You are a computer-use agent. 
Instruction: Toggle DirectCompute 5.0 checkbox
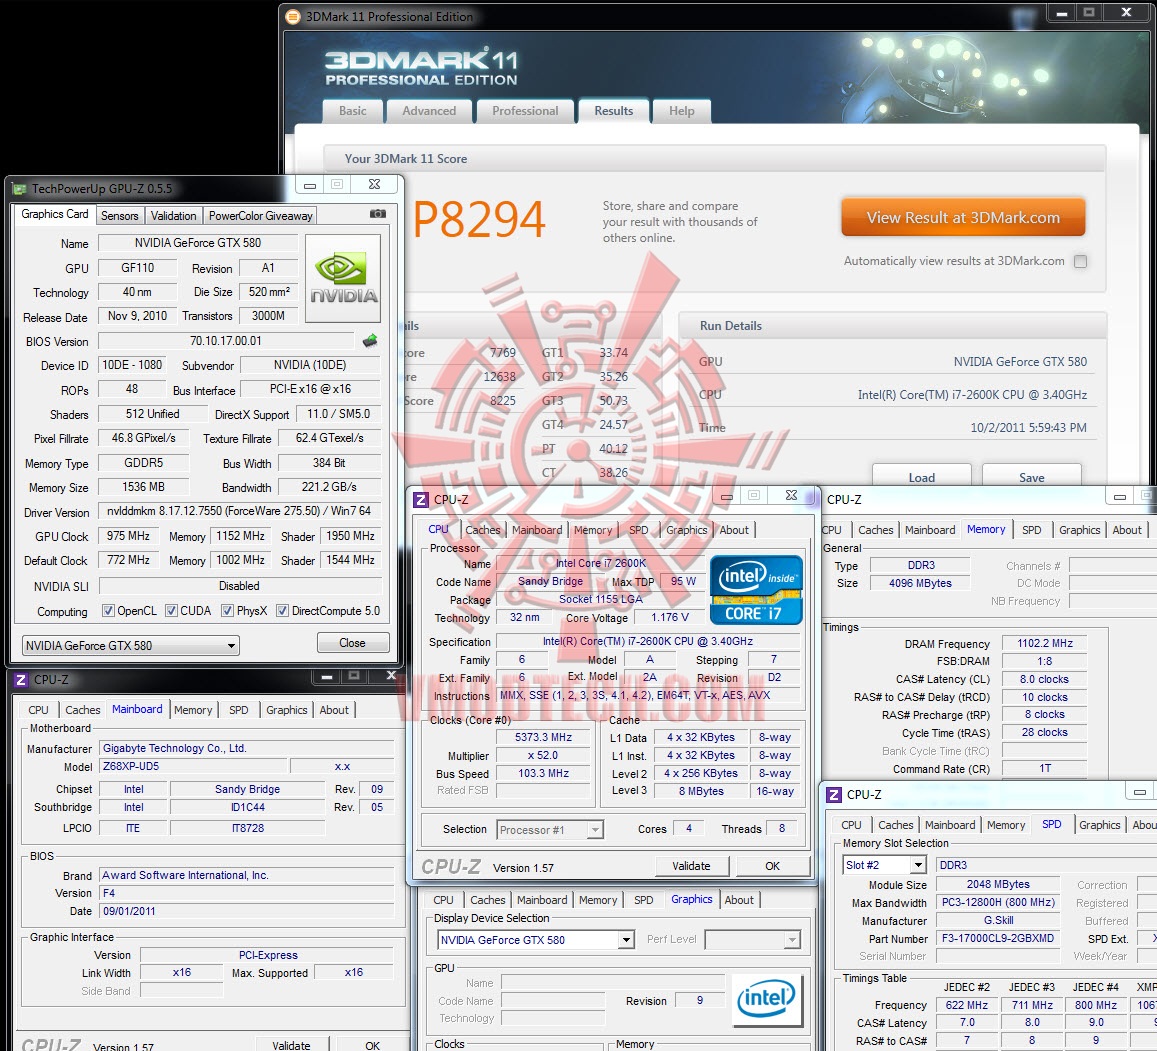(282, 610)
